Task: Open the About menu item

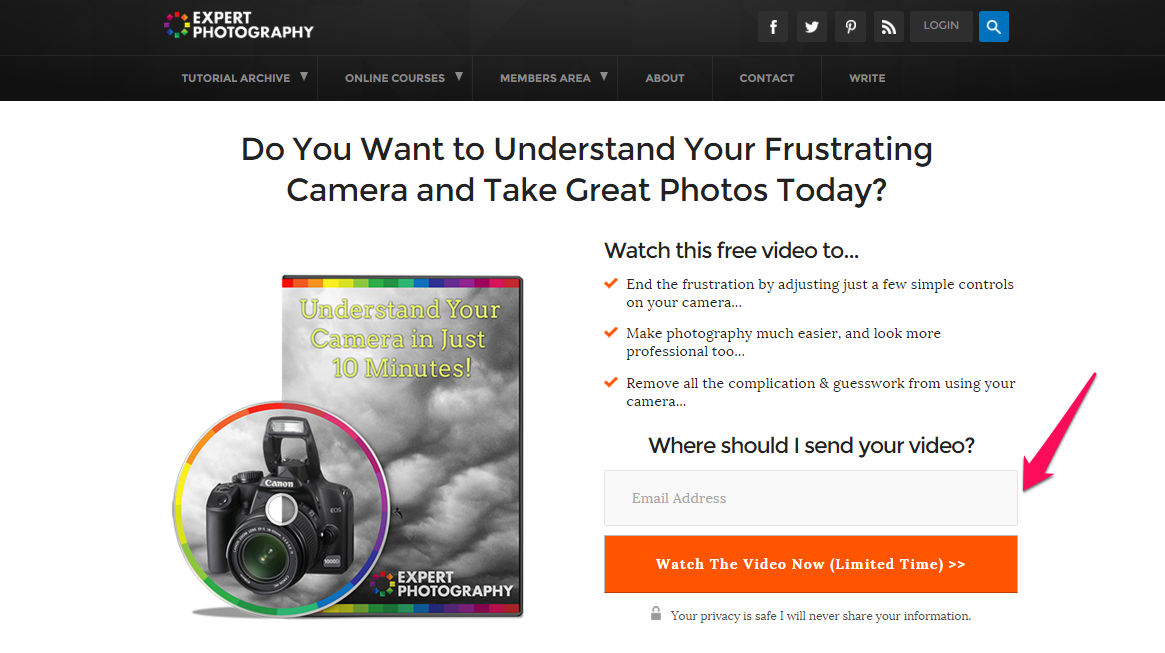Action: point(665,78)
